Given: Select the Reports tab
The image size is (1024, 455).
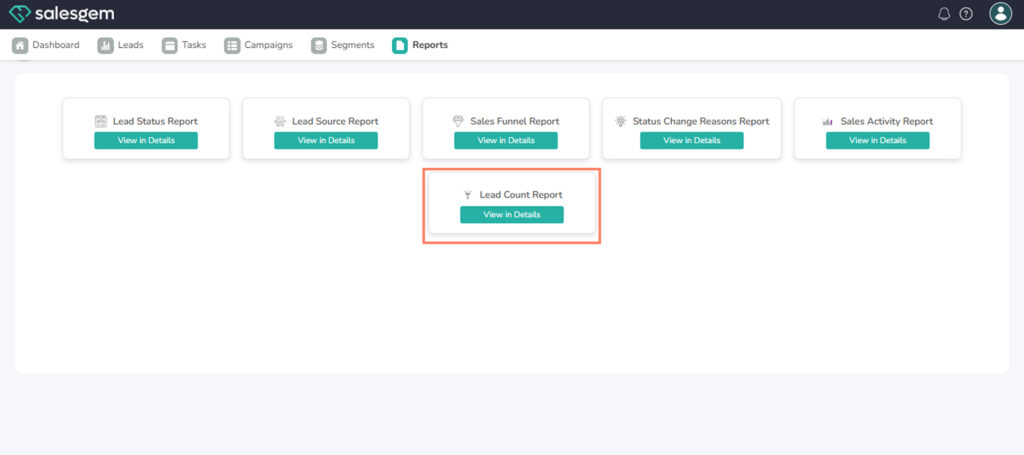Looking at the screenshot, I should (x=420, y=45).
